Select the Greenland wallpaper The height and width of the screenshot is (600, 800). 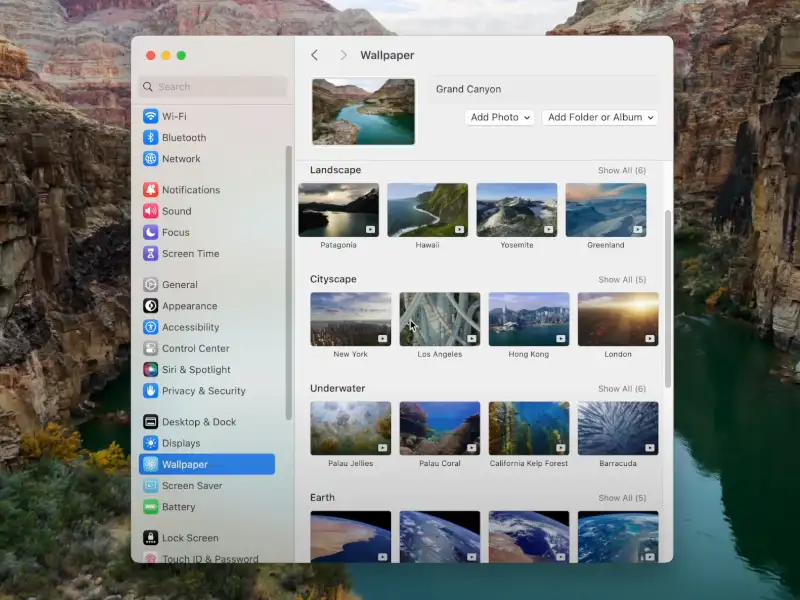pyautogui.click(x=606, y=210)
